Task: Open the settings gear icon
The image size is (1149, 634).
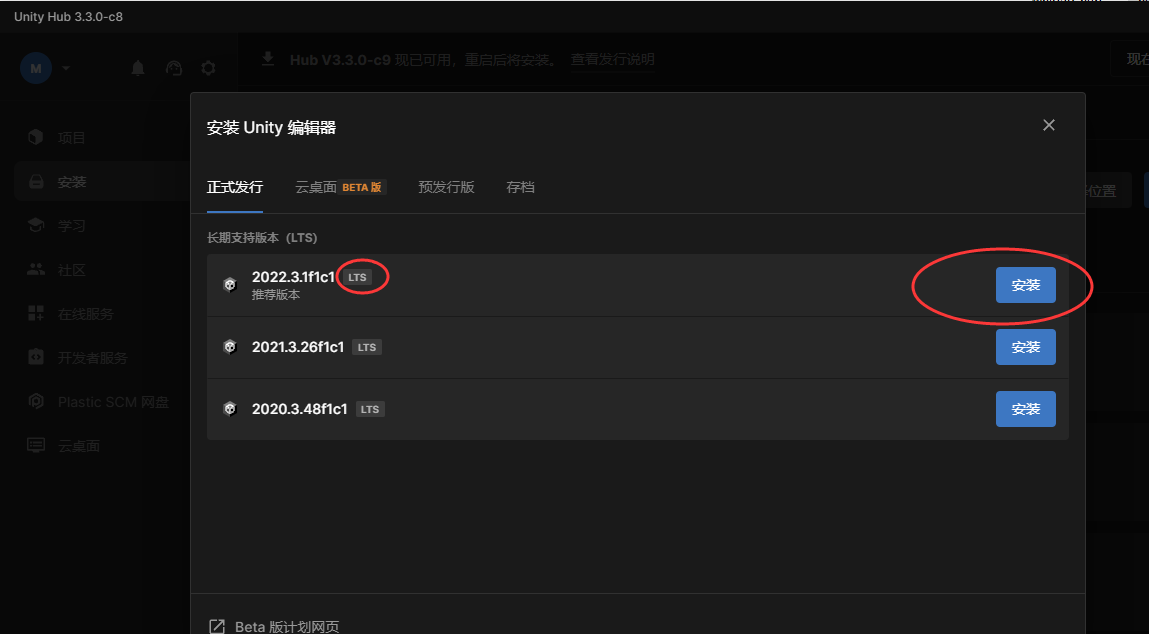Action: (x=208, y=68)
